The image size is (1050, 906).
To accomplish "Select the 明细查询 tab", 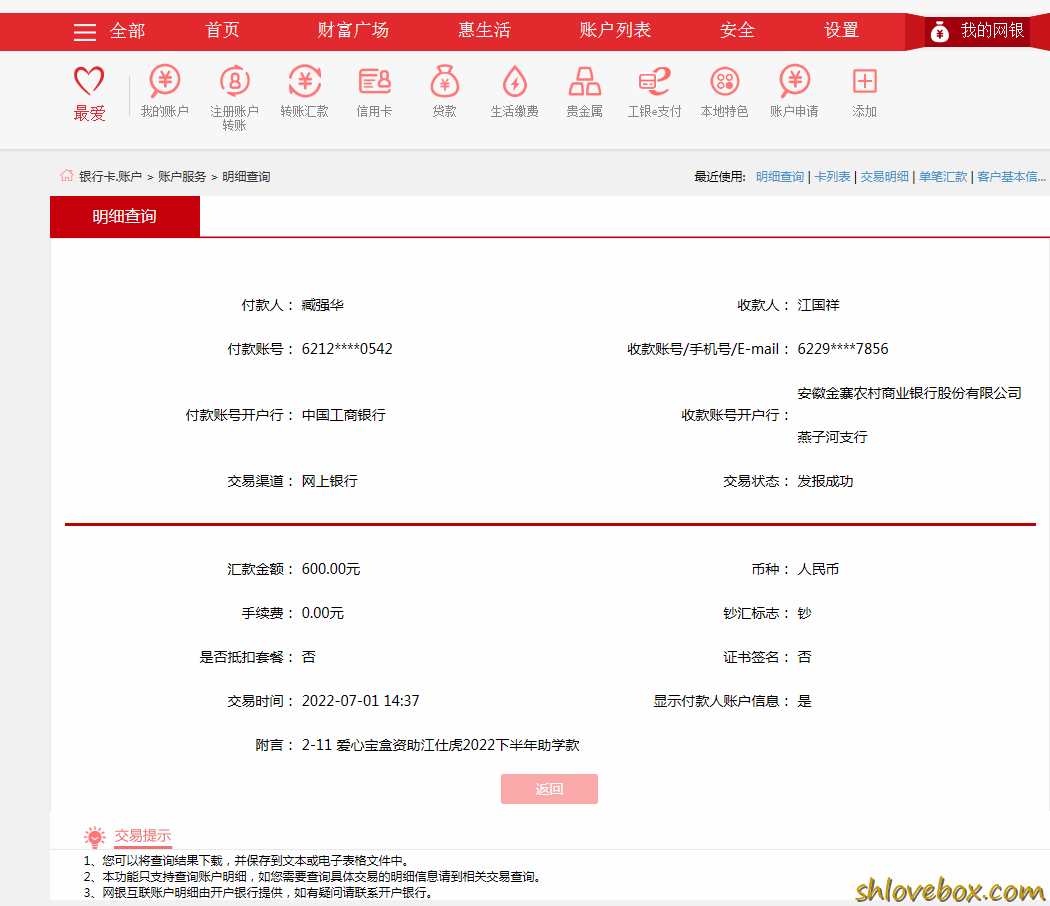I will point(125,216).
